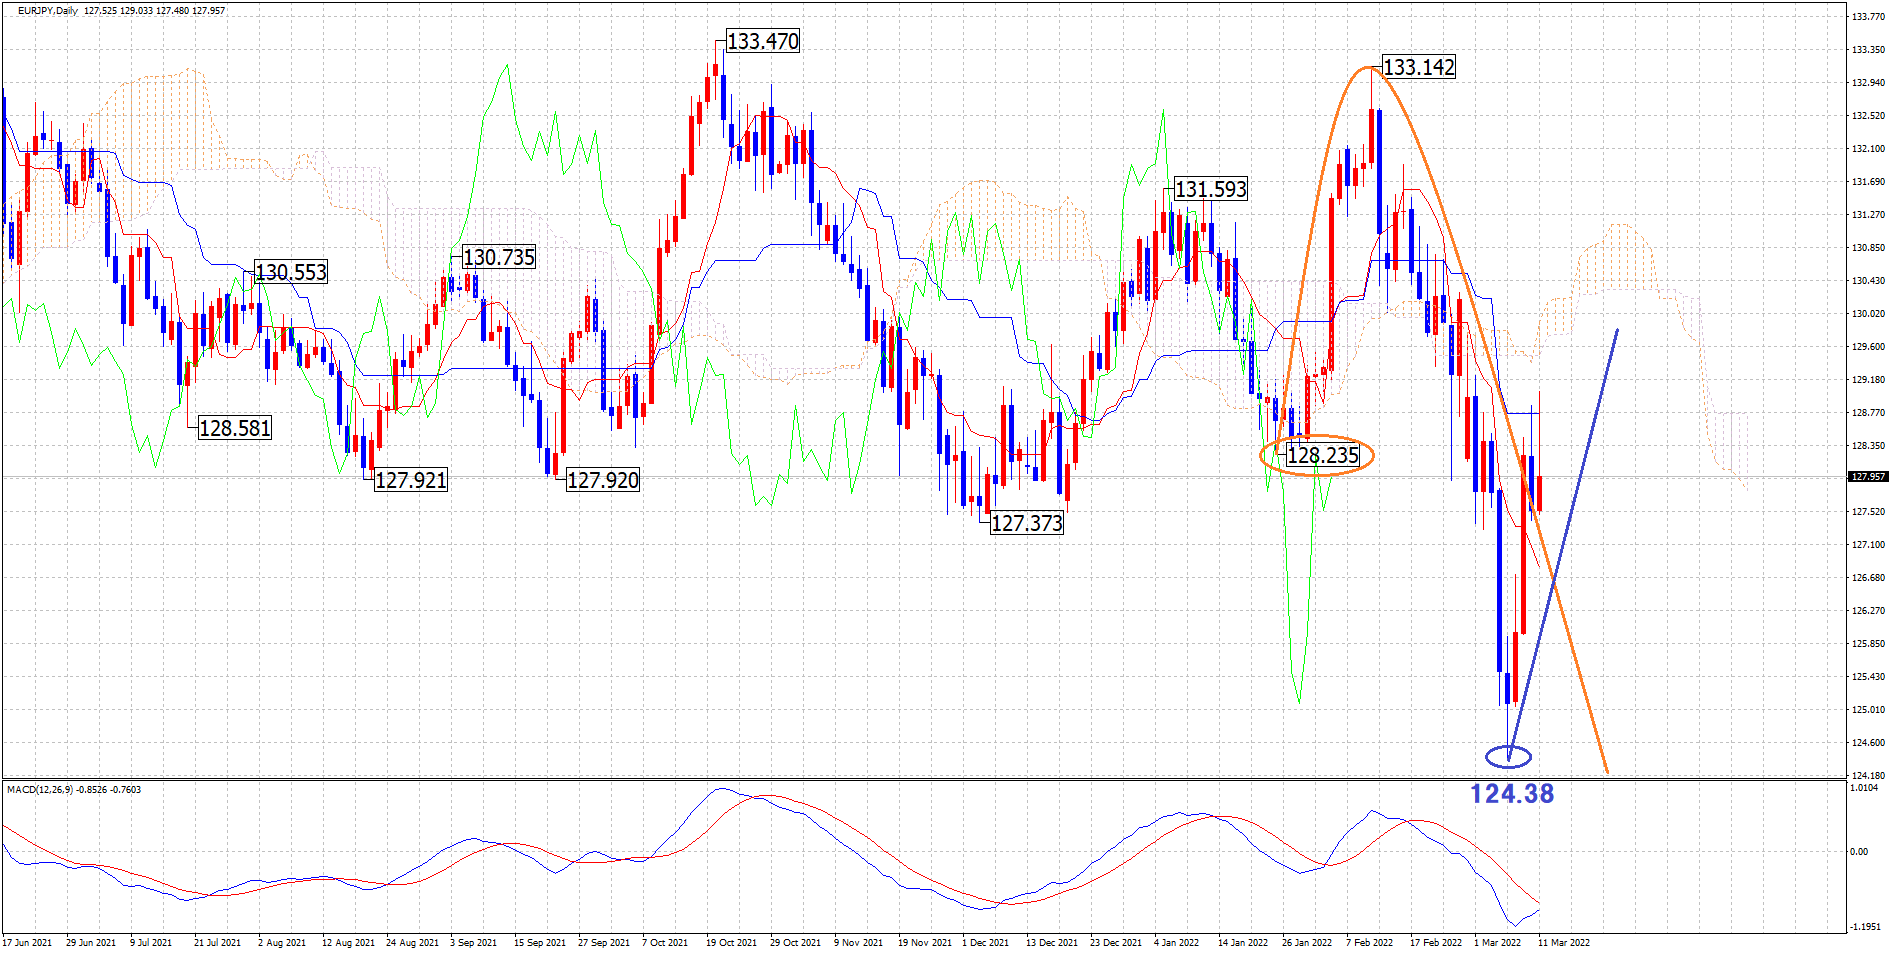Image resolution: width=1892 pixels, height=954 pixels.
Task: Click the 133.470 peak price label
Action: pyautogui.click(x=762, y=42)
